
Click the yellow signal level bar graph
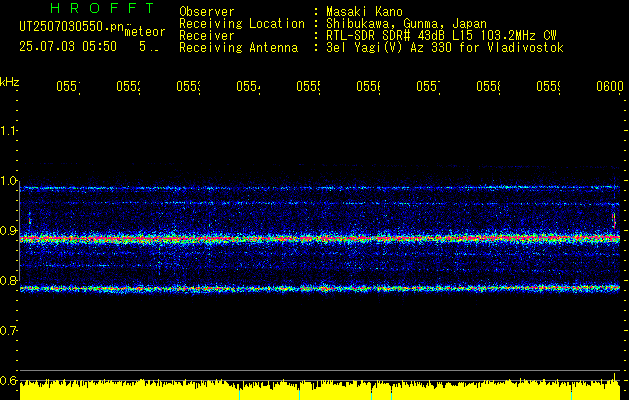[320, 390]
